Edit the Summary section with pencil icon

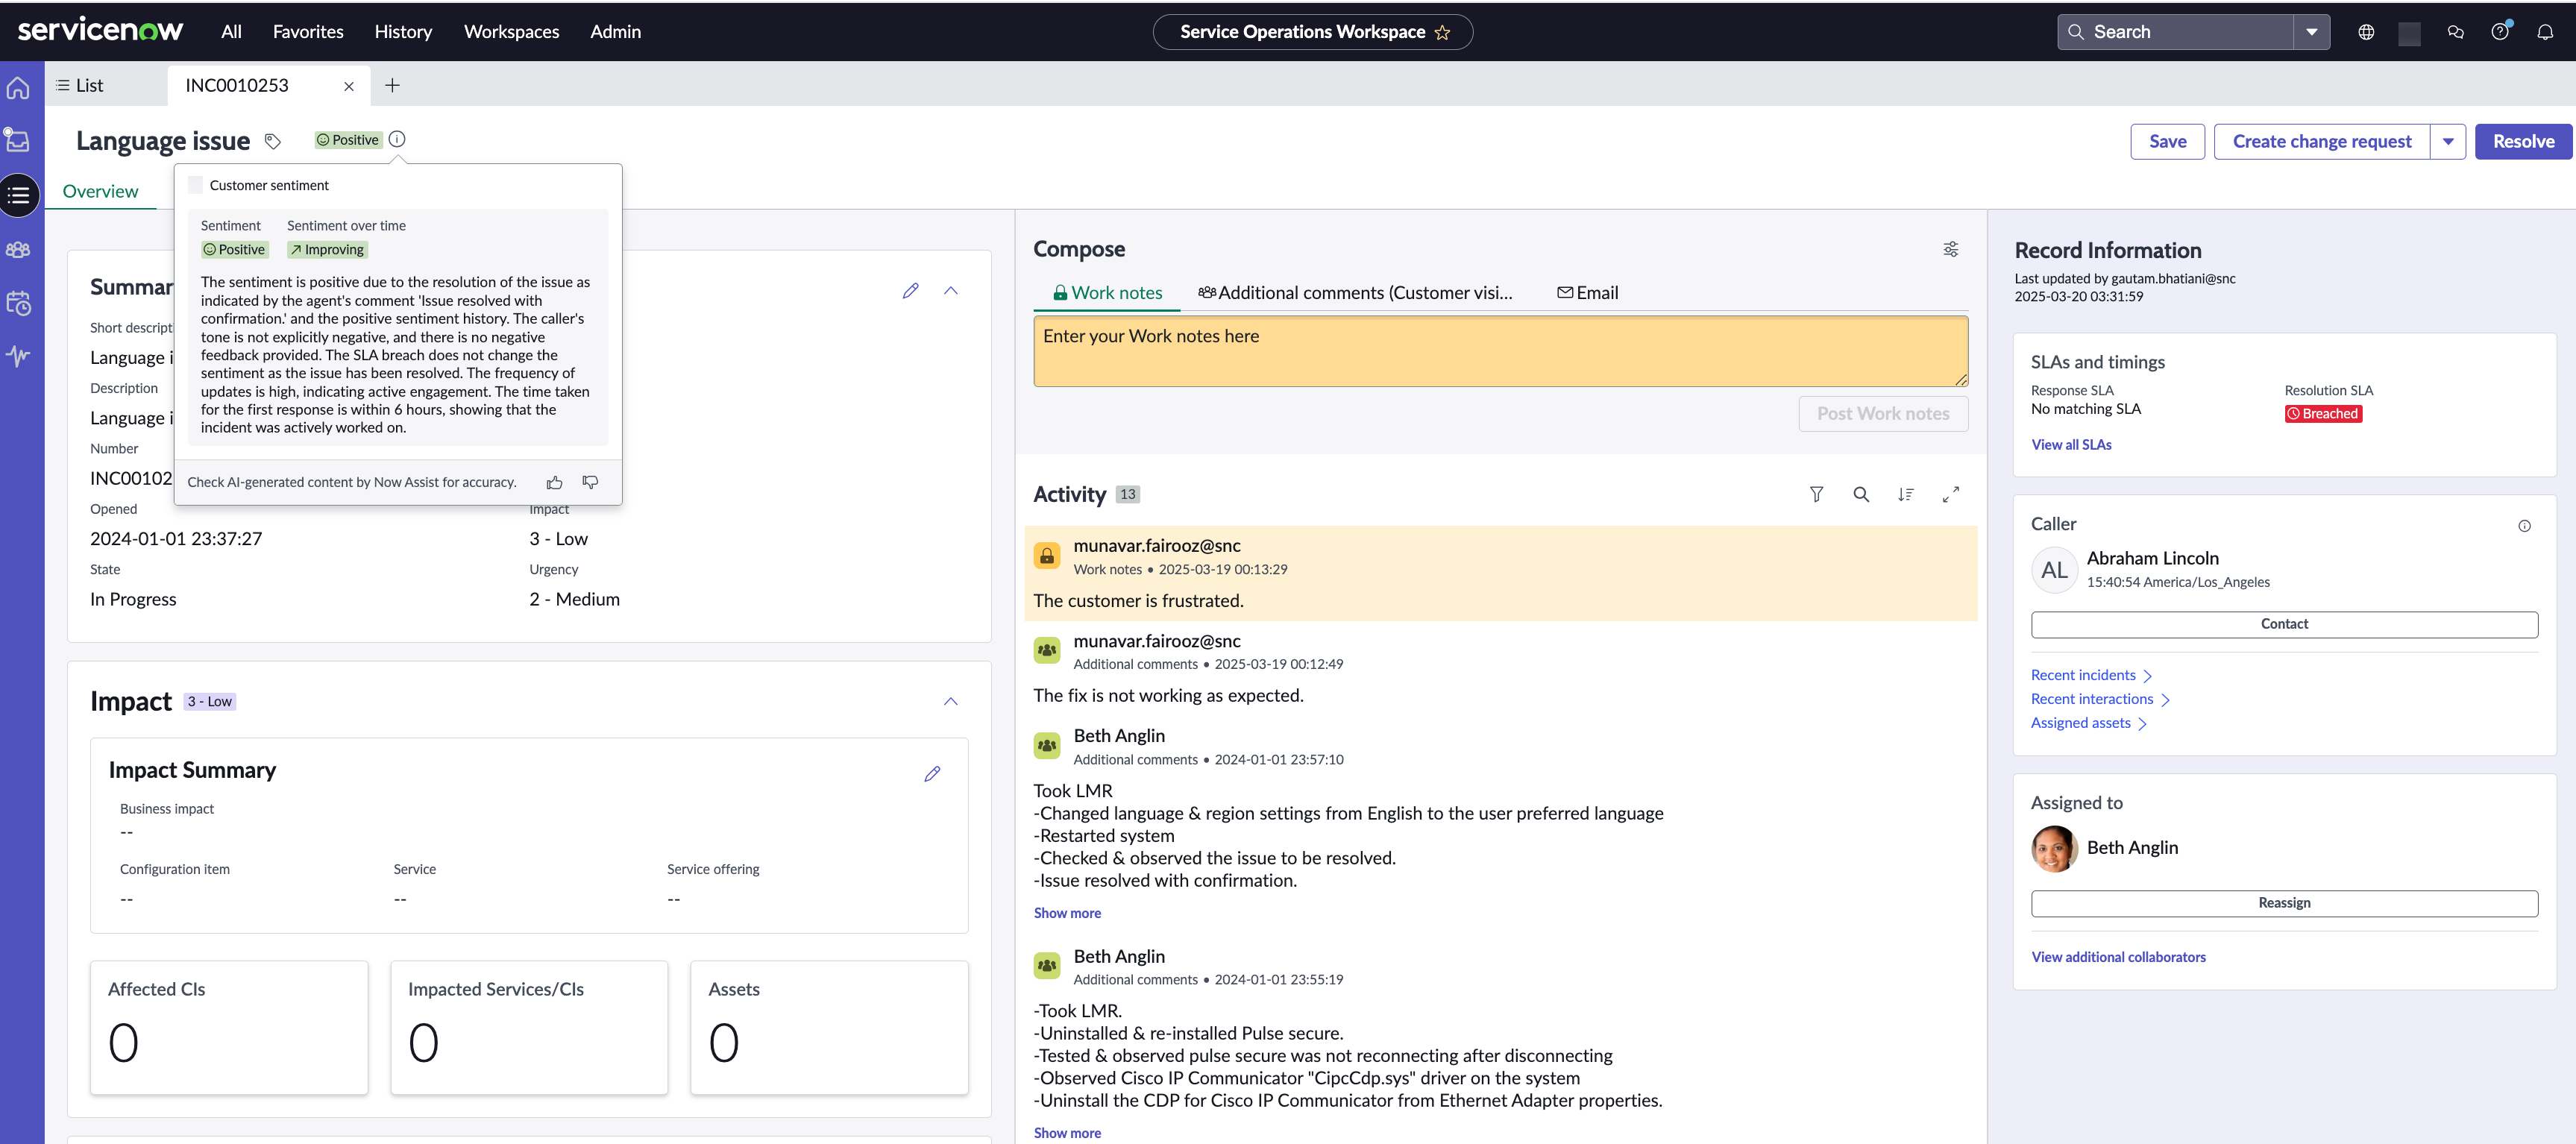click(x=910, y=290)
